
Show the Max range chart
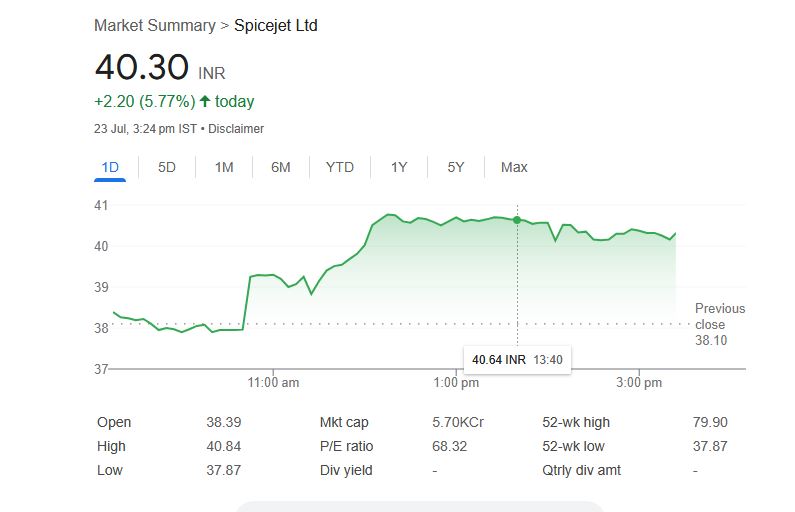point(514,167)
